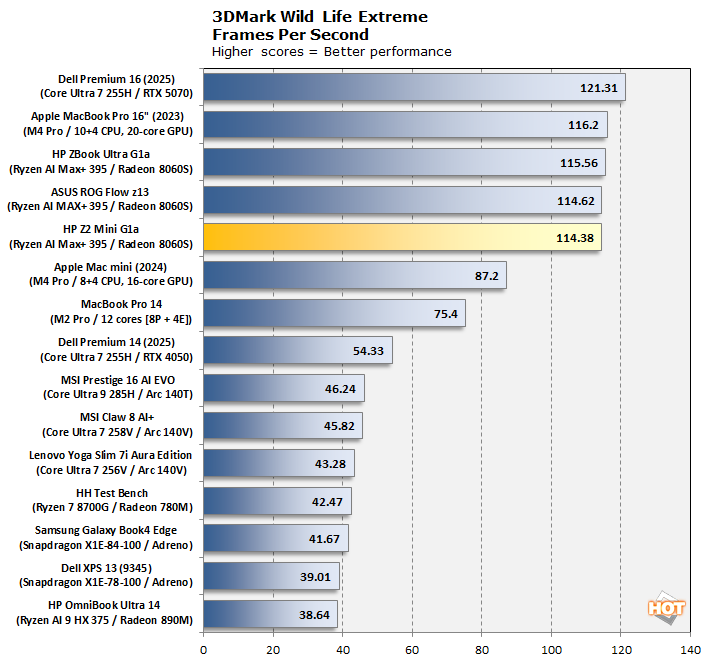Screen dimensions: 708x667
Task: Click the 75.4 score value
Action: (446, 314)
